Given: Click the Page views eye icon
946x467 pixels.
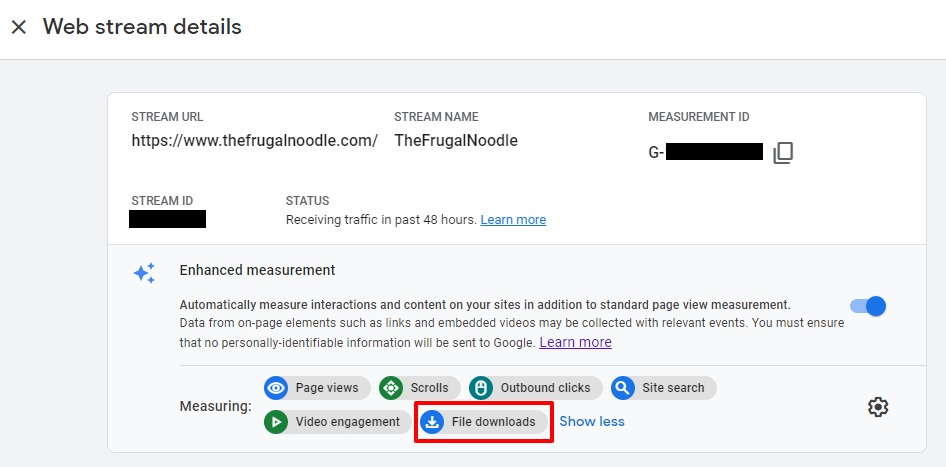Looking at the screenshot, I should tap(276, 388).
